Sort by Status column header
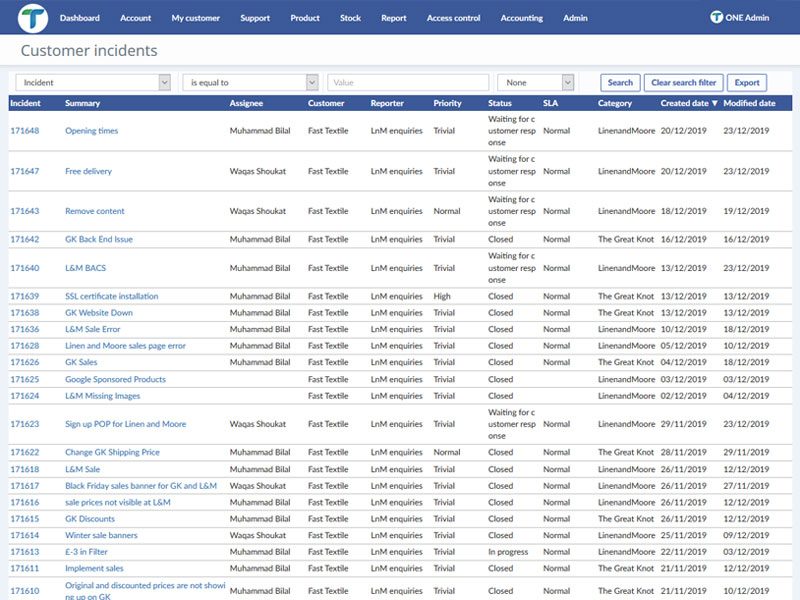 tap(499, 103)
